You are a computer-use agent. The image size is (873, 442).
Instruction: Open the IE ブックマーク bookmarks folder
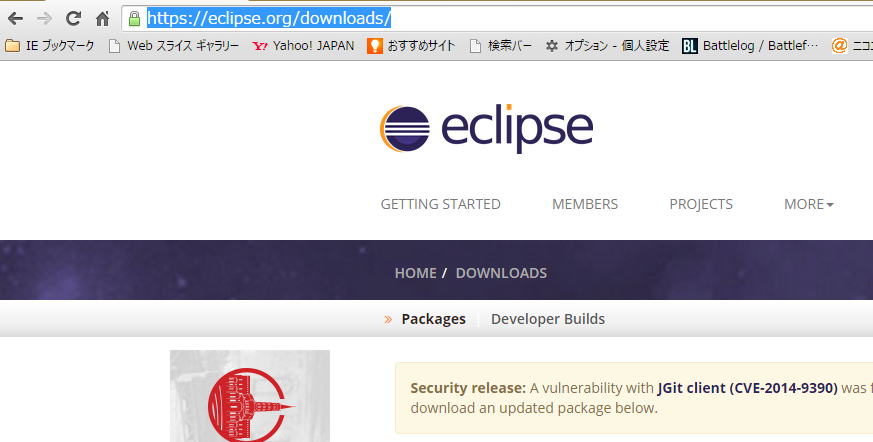click(x=50, y=46)
